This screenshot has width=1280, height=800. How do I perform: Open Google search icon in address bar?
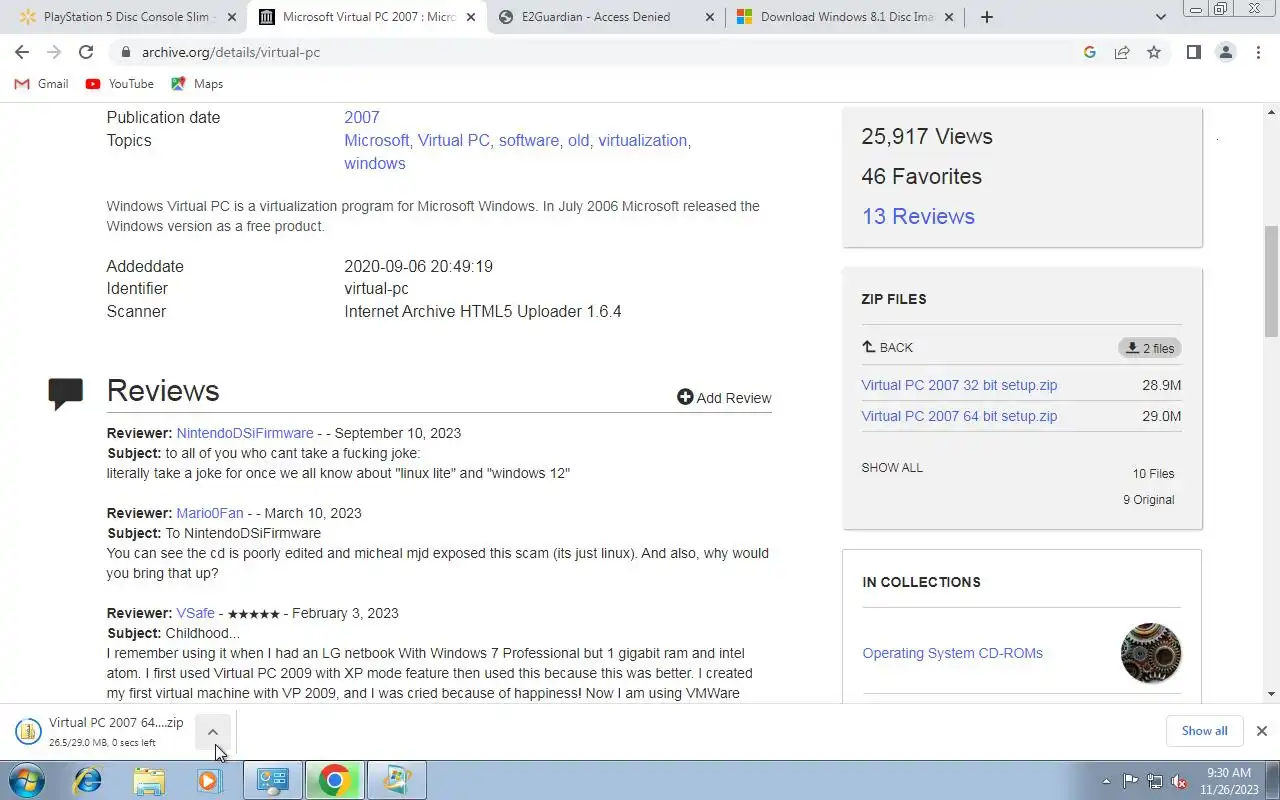(1090, 52)
